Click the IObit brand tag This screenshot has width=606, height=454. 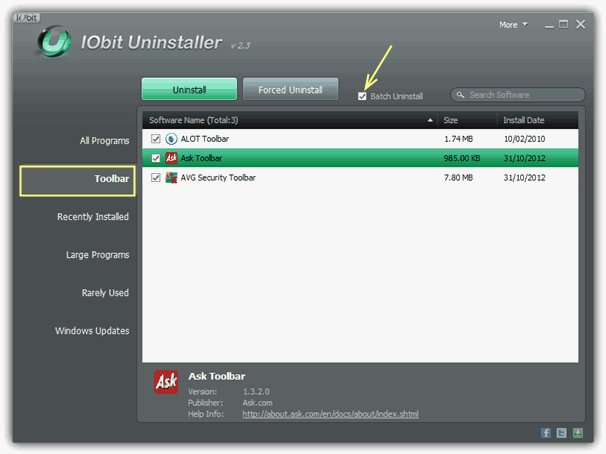(27, 17)
